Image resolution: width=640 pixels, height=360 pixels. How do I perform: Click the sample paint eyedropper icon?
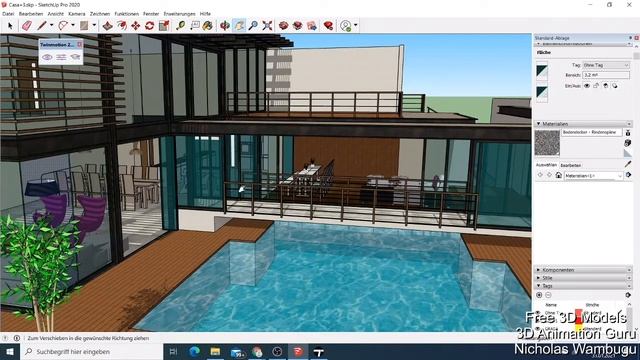pyautogui.click(x=628, y=164)
